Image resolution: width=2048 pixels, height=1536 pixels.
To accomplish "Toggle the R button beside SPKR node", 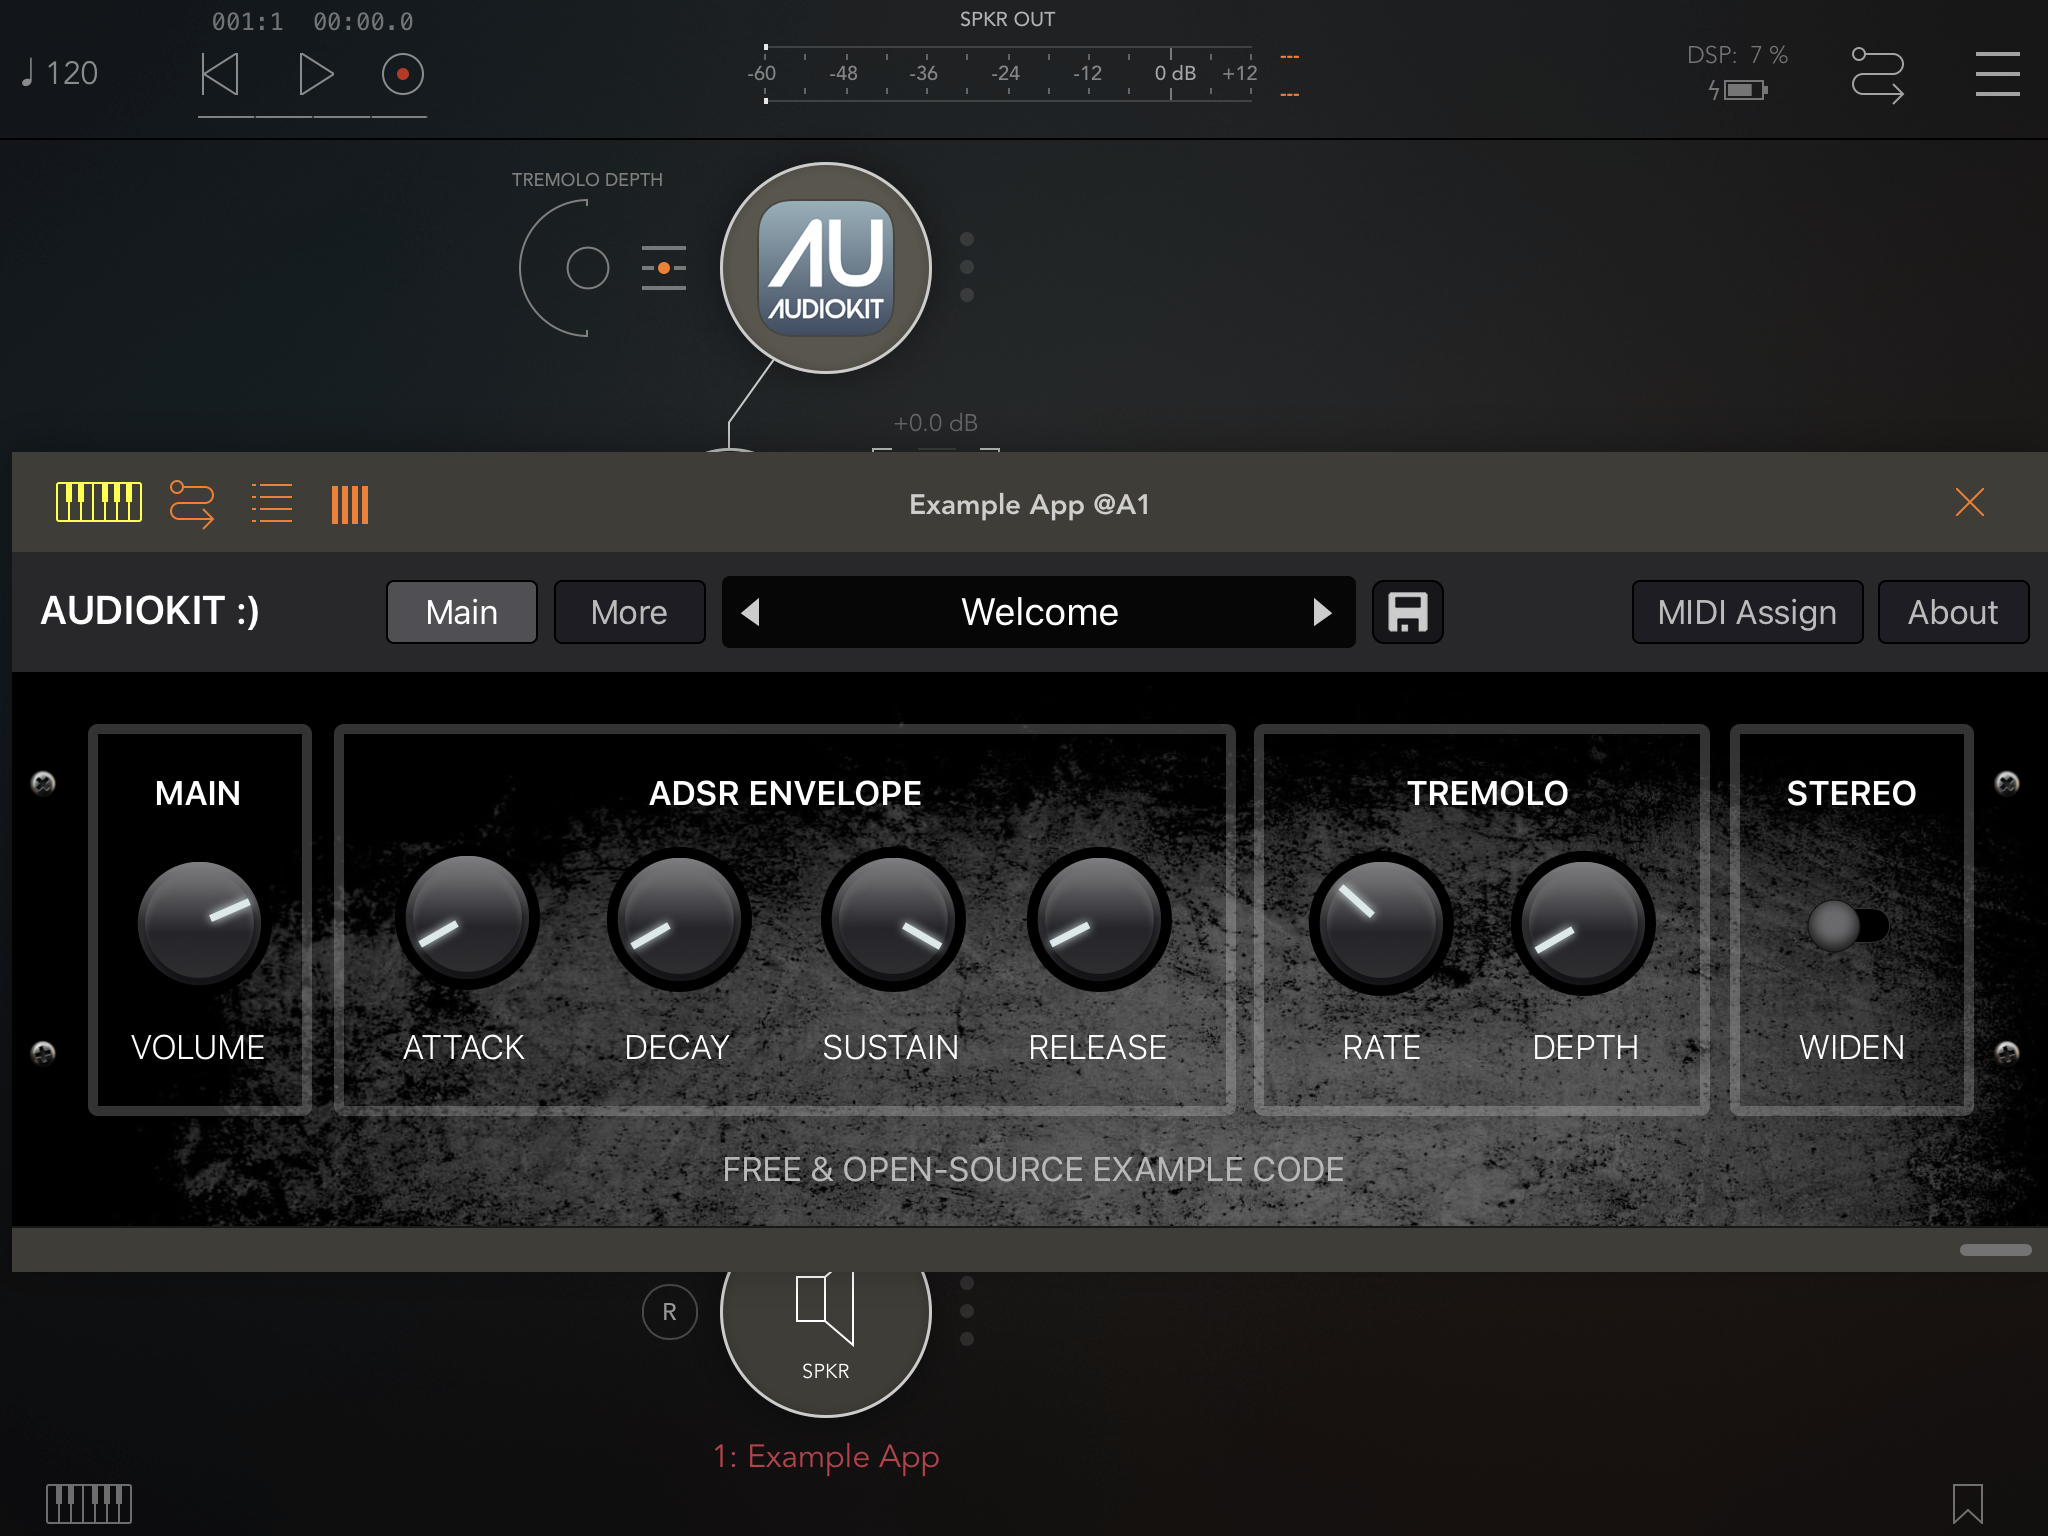I will [x=669, y=1311].
